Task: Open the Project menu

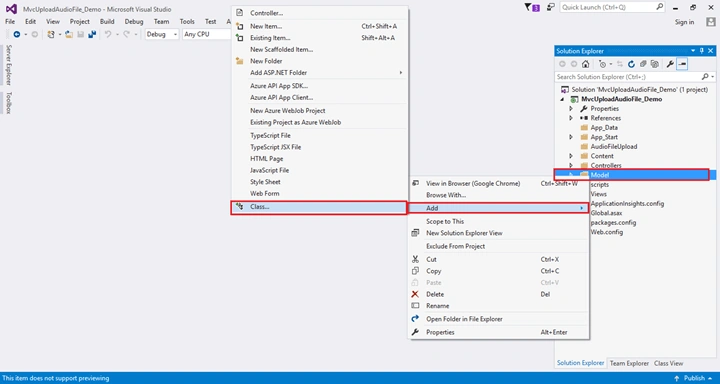Action: pos(80,22)
